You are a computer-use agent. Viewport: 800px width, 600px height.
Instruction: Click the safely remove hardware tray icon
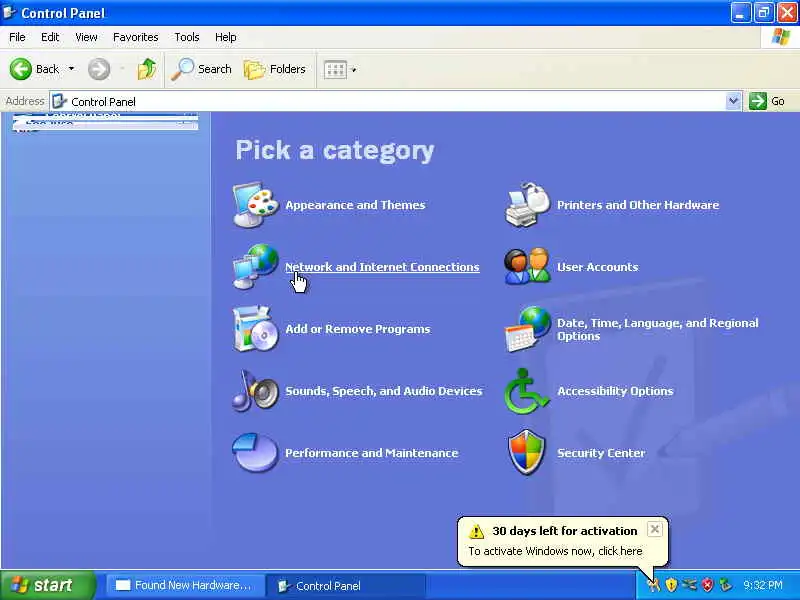pyautogui.click(x=725, y=585)
